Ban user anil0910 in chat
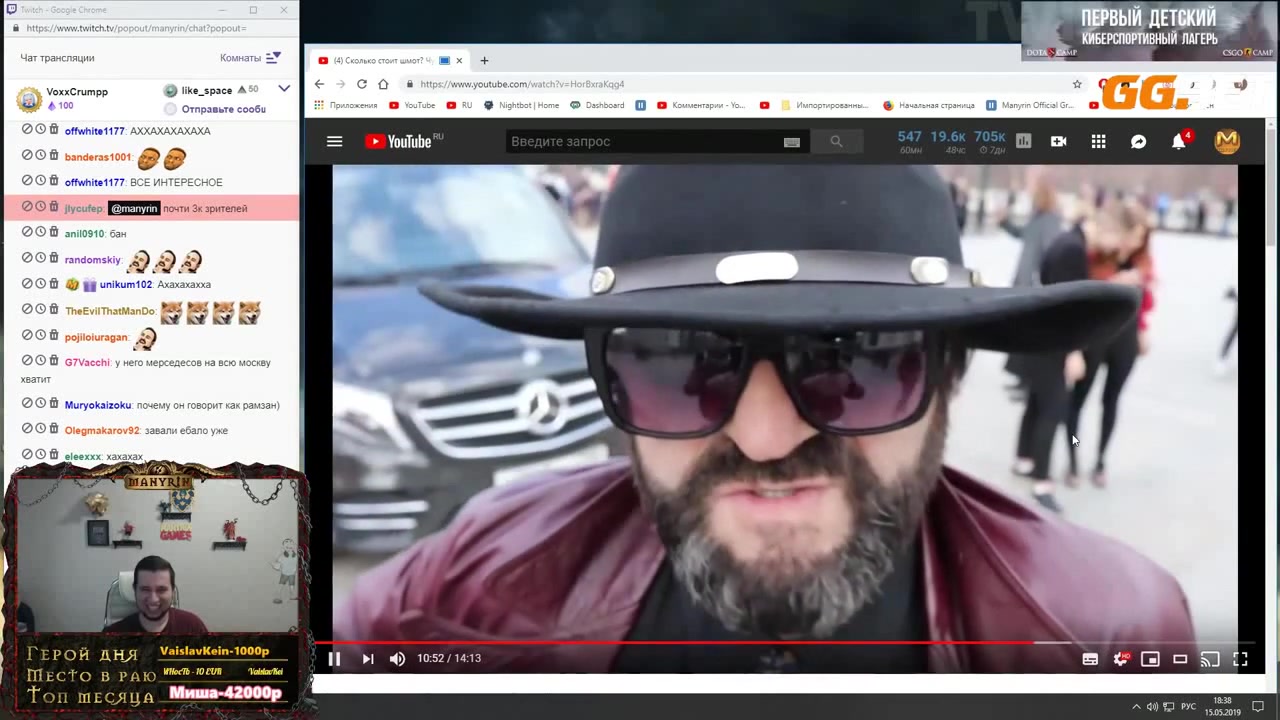The width and height of the screenshot is (1280, 720). [28, 232]
